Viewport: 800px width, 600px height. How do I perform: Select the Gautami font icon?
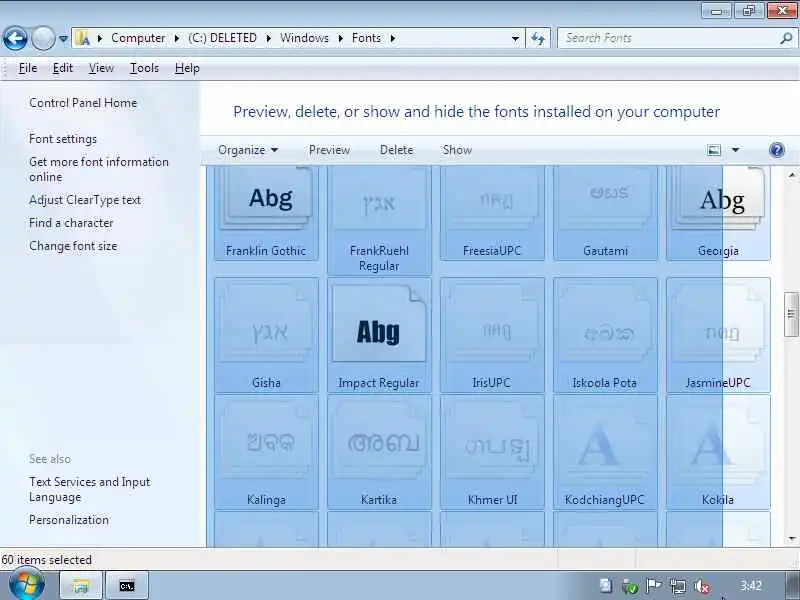click(x=605, y=213)
